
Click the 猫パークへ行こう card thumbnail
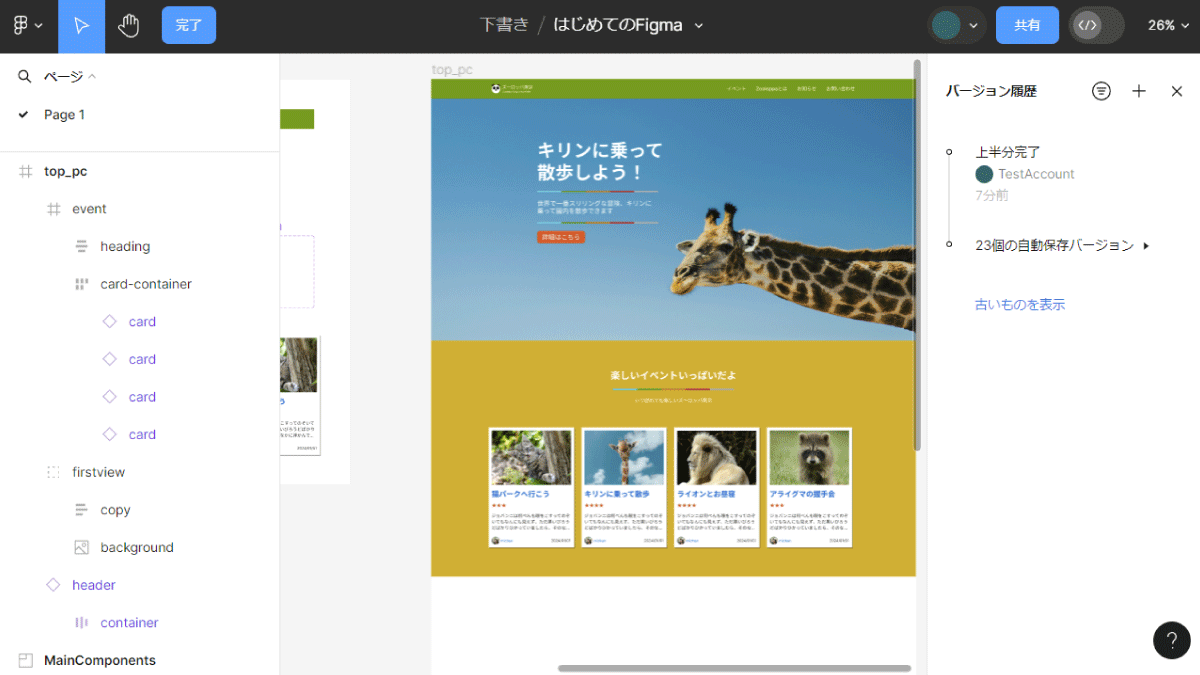[531, 458]
